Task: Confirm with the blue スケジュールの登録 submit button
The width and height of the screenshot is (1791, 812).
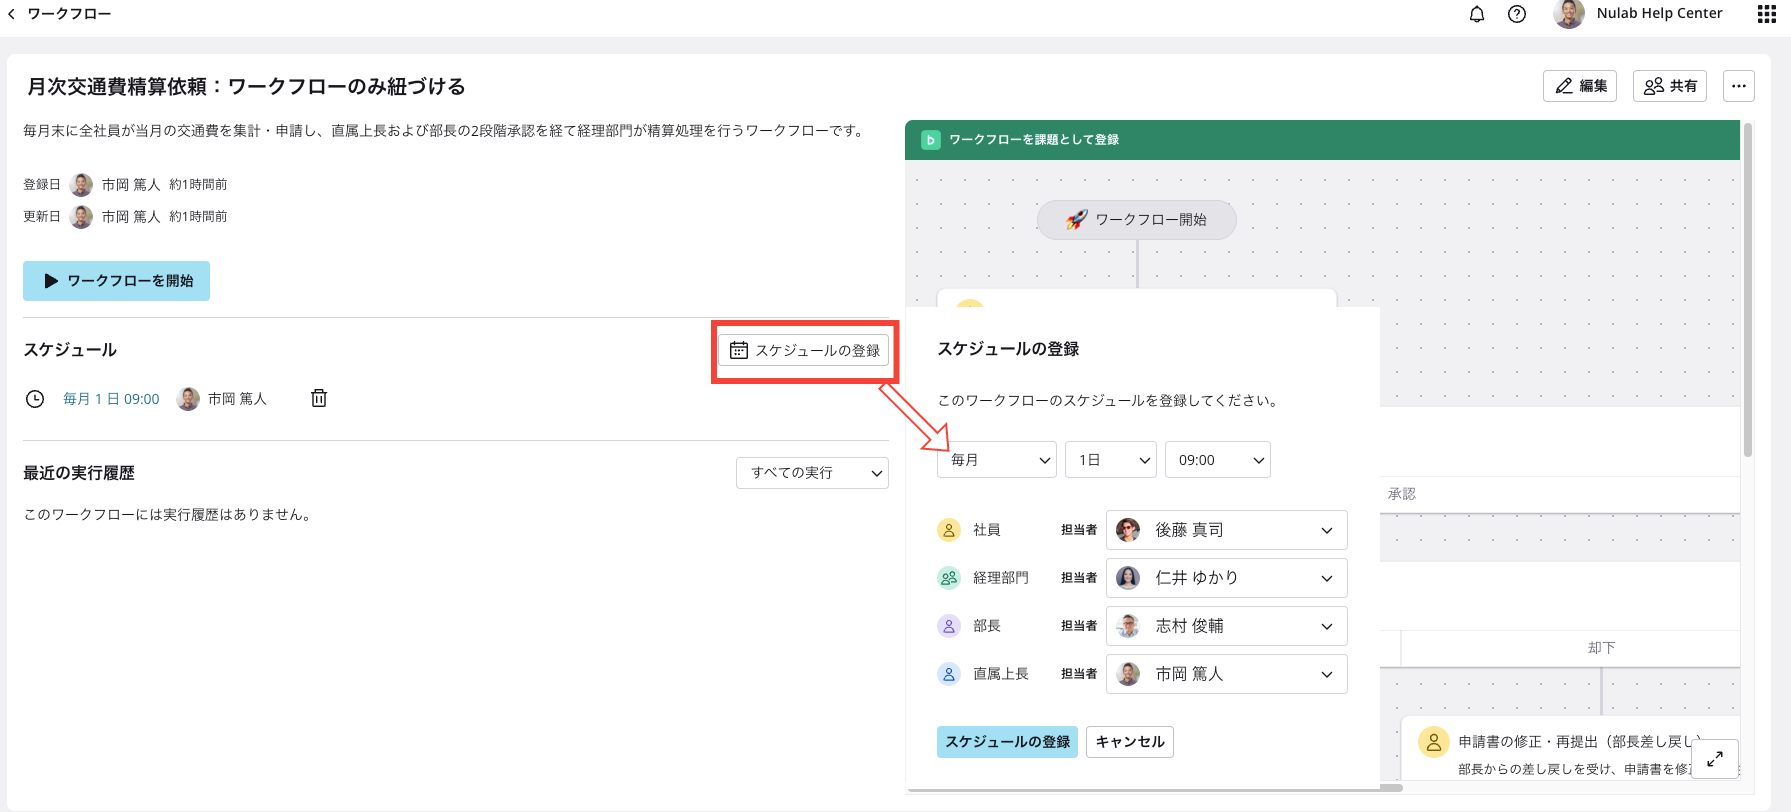Action: click(1007, 742)
